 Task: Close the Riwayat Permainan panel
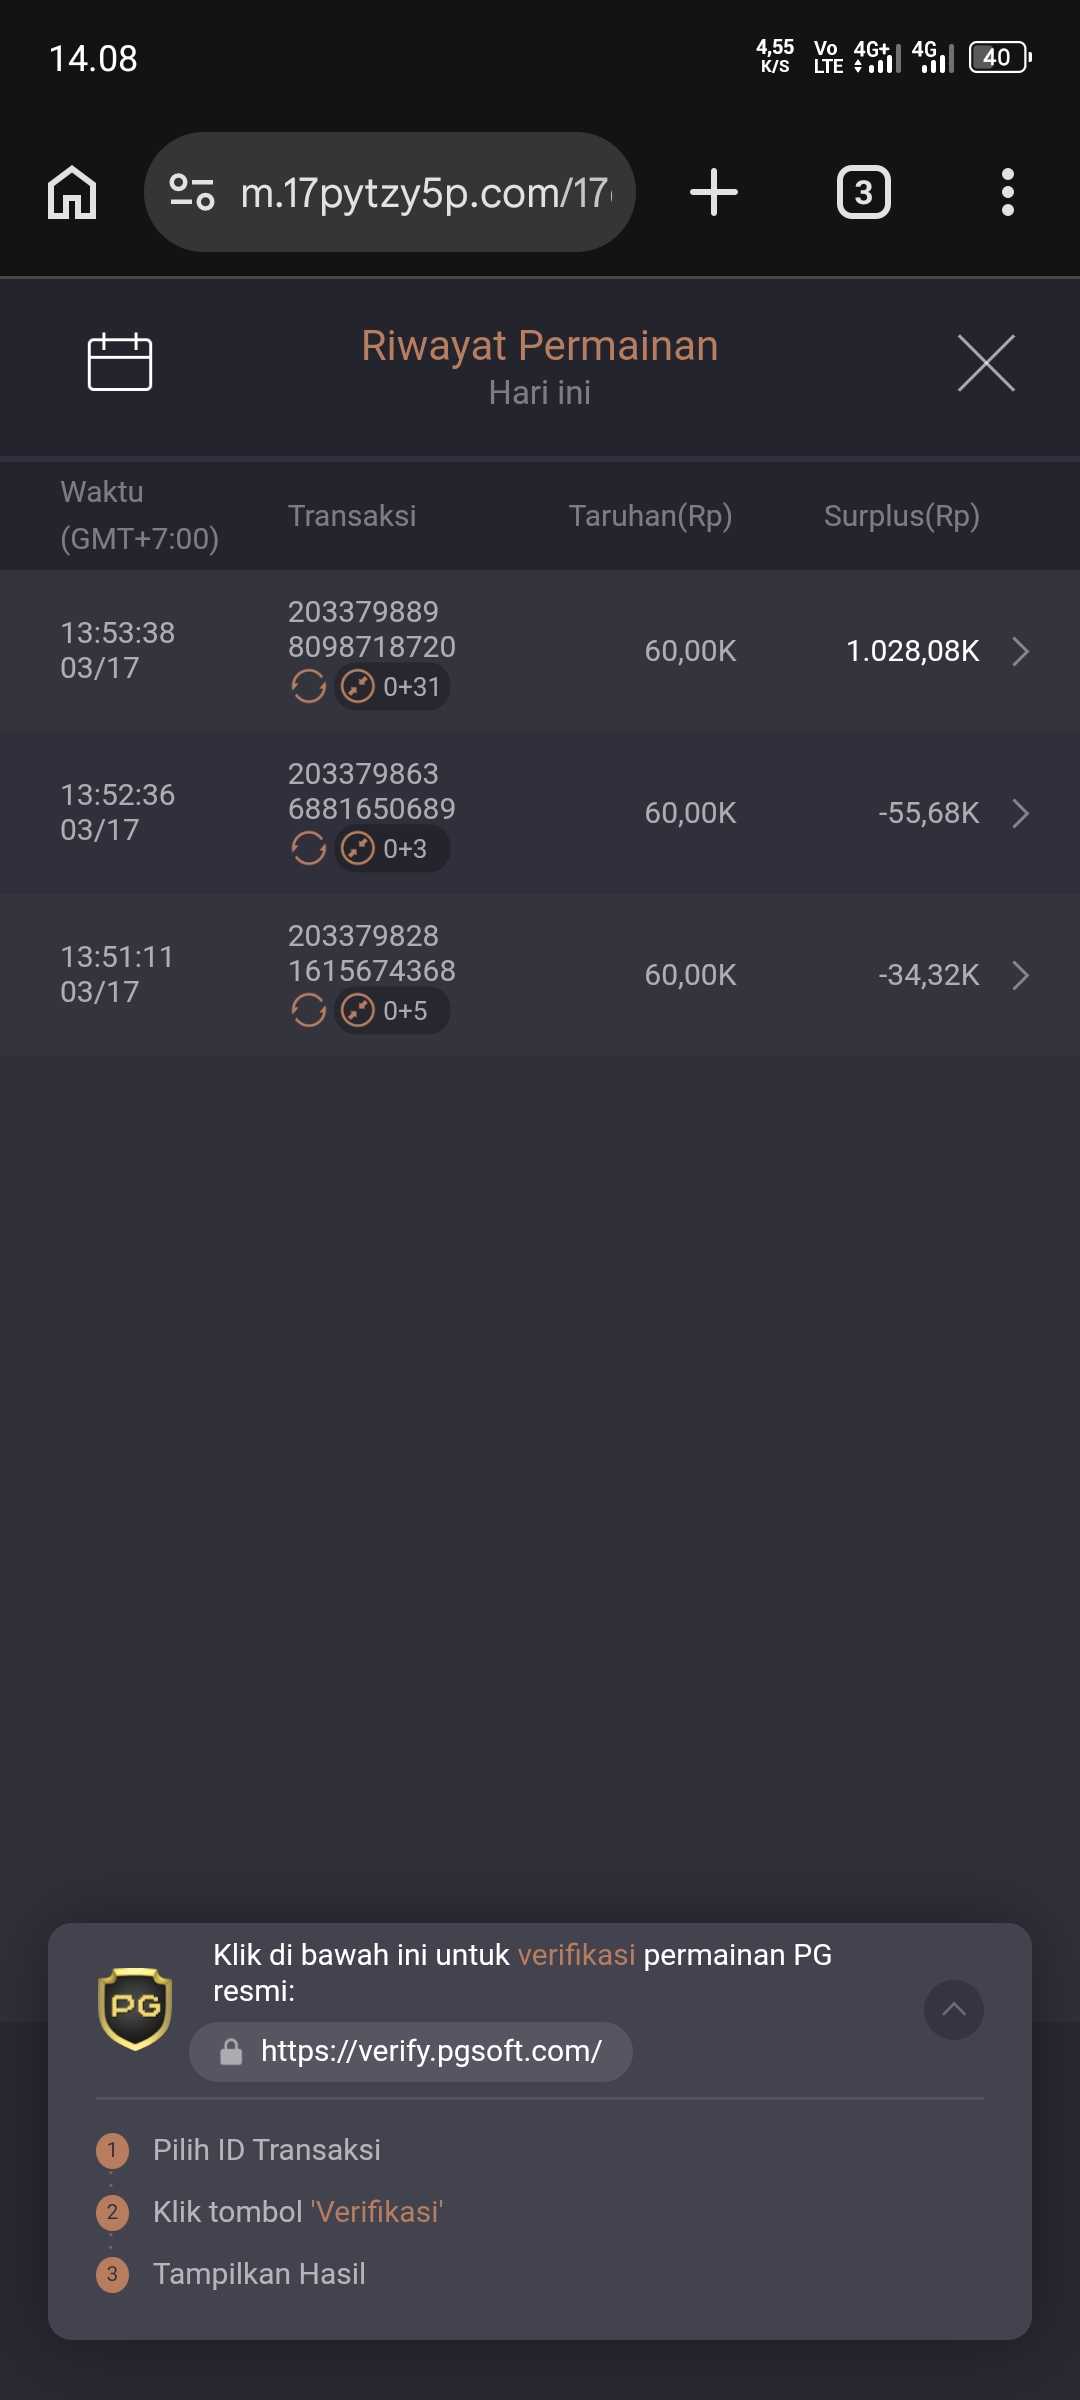coord(986,363)
